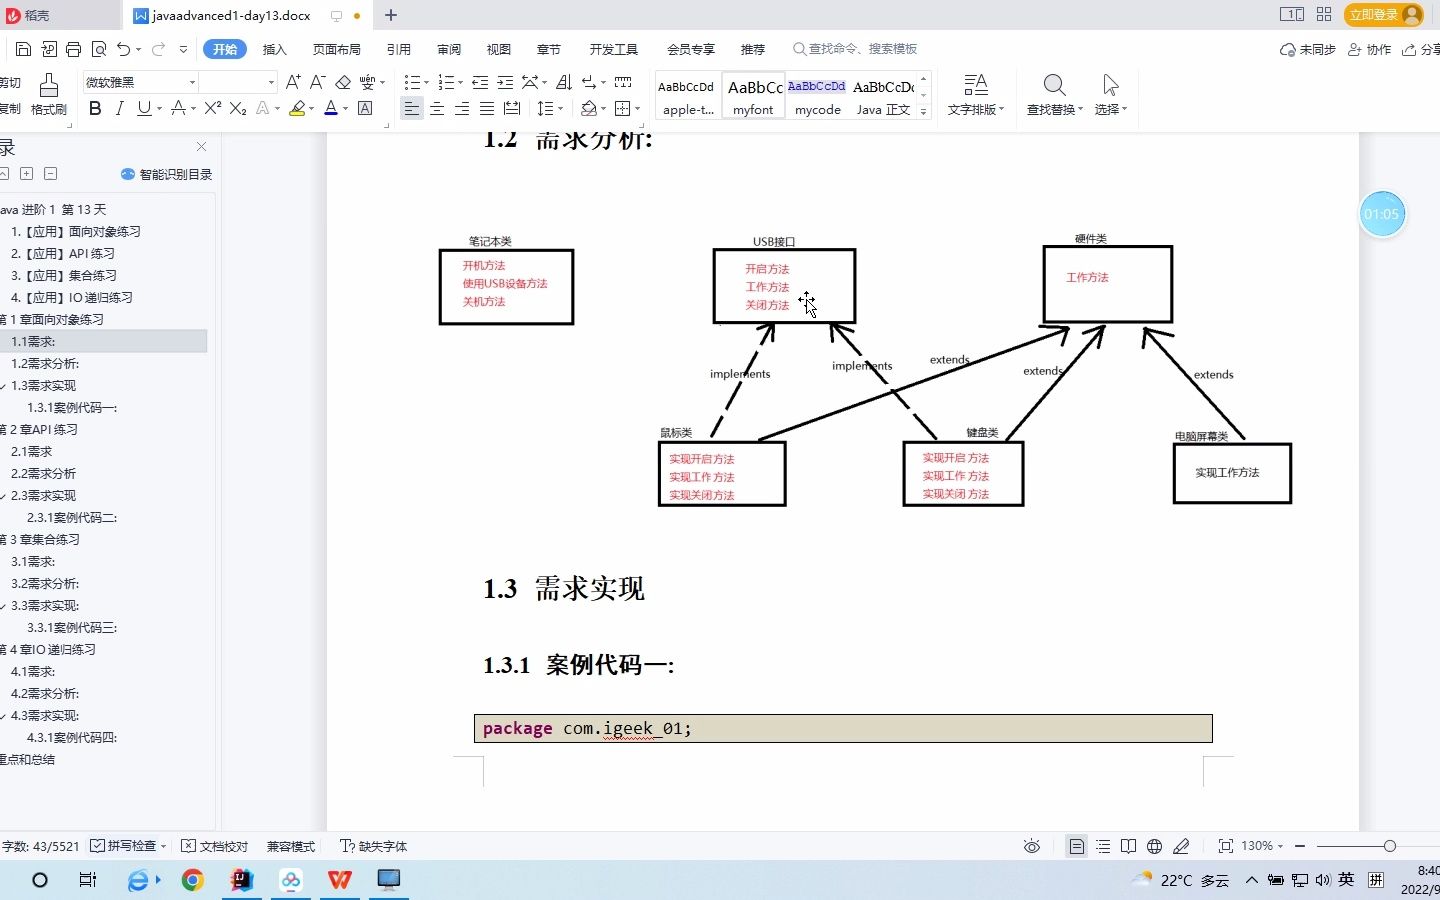
Task: Click the Save document icon
Action: tap(24, 49)
